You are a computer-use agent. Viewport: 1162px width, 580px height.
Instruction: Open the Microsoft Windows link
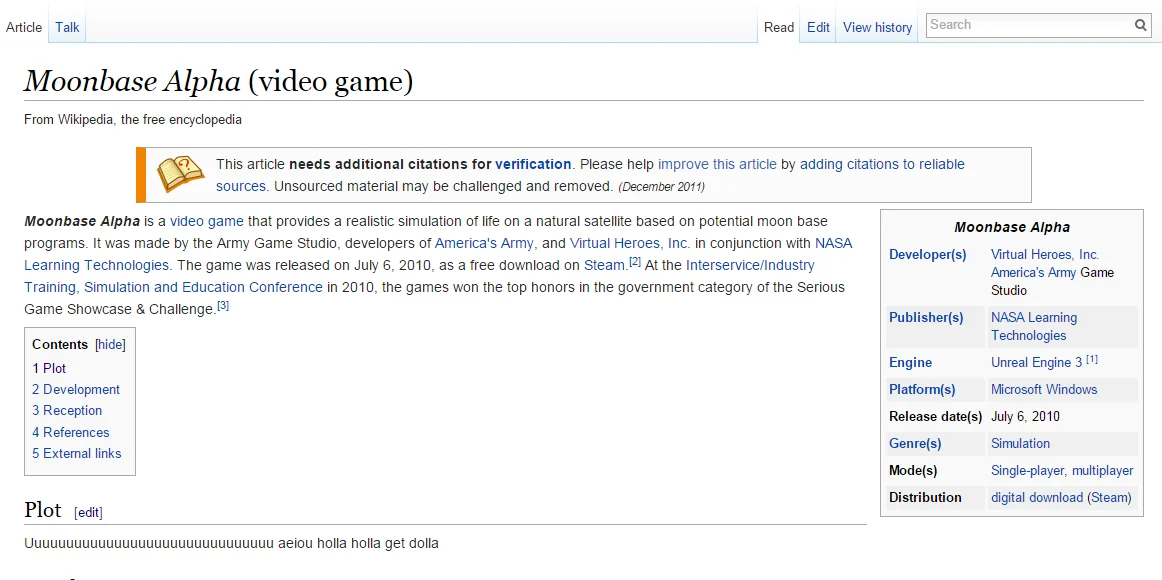(1044, 390)
